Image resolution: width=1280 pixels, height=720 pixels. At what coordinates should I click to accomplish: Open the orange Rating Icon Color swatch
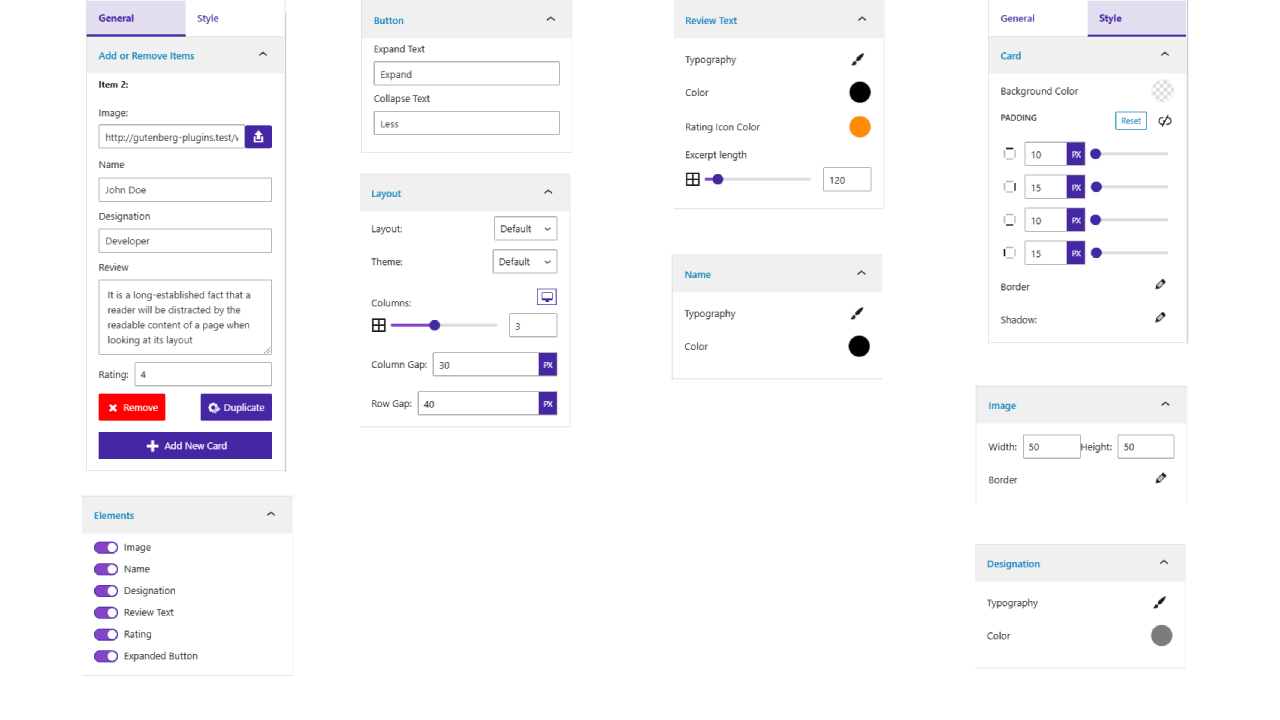[860, 127]
